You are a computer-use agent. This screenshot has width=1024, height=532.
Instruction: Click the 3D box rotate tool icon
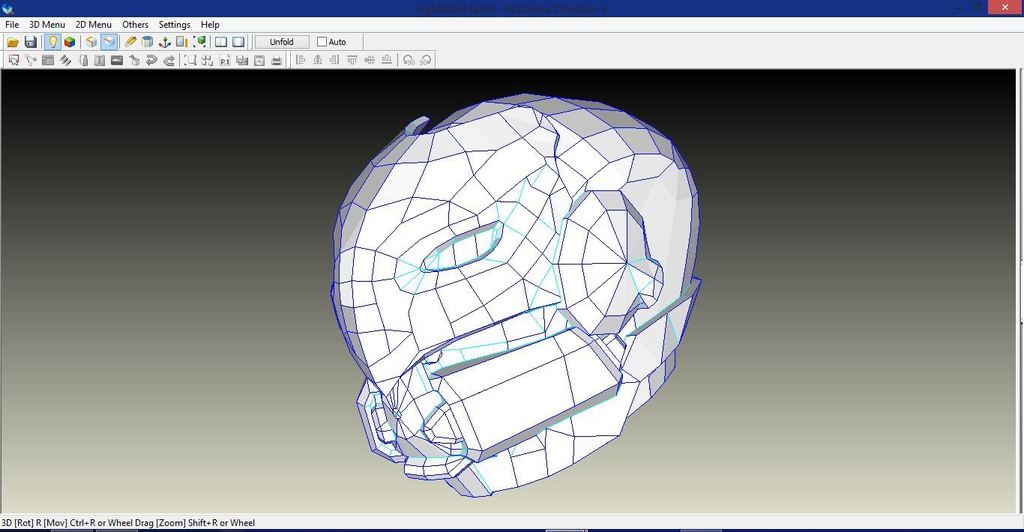pyautogui.click(x=134, y=60)
